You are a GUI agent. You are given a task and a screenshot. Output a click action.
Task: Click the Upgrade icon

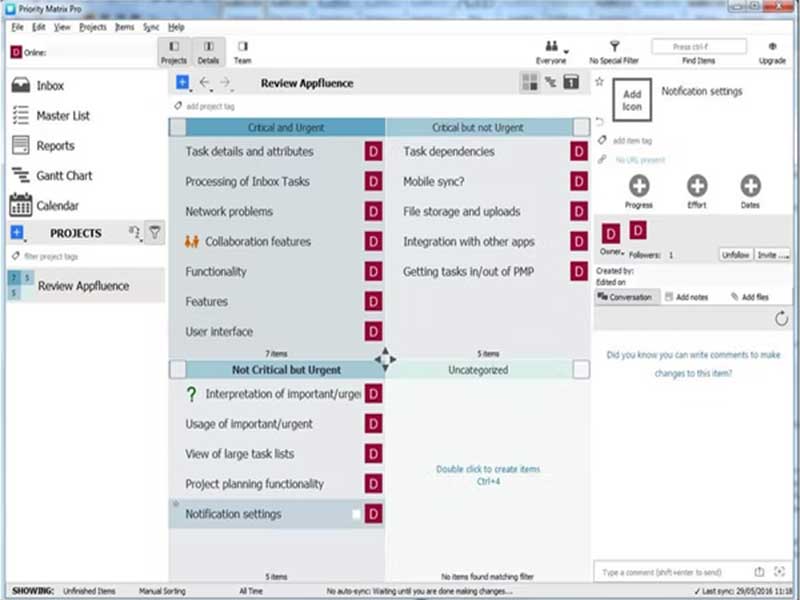pos(772,46)
